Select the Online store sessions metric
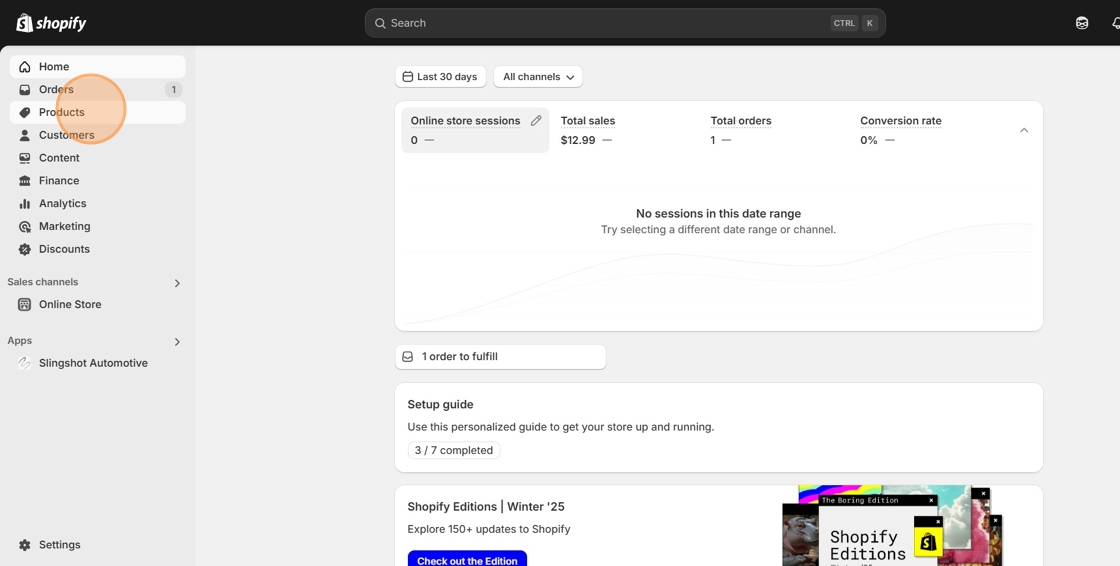 pyautogui.click(x=475, y=130)
